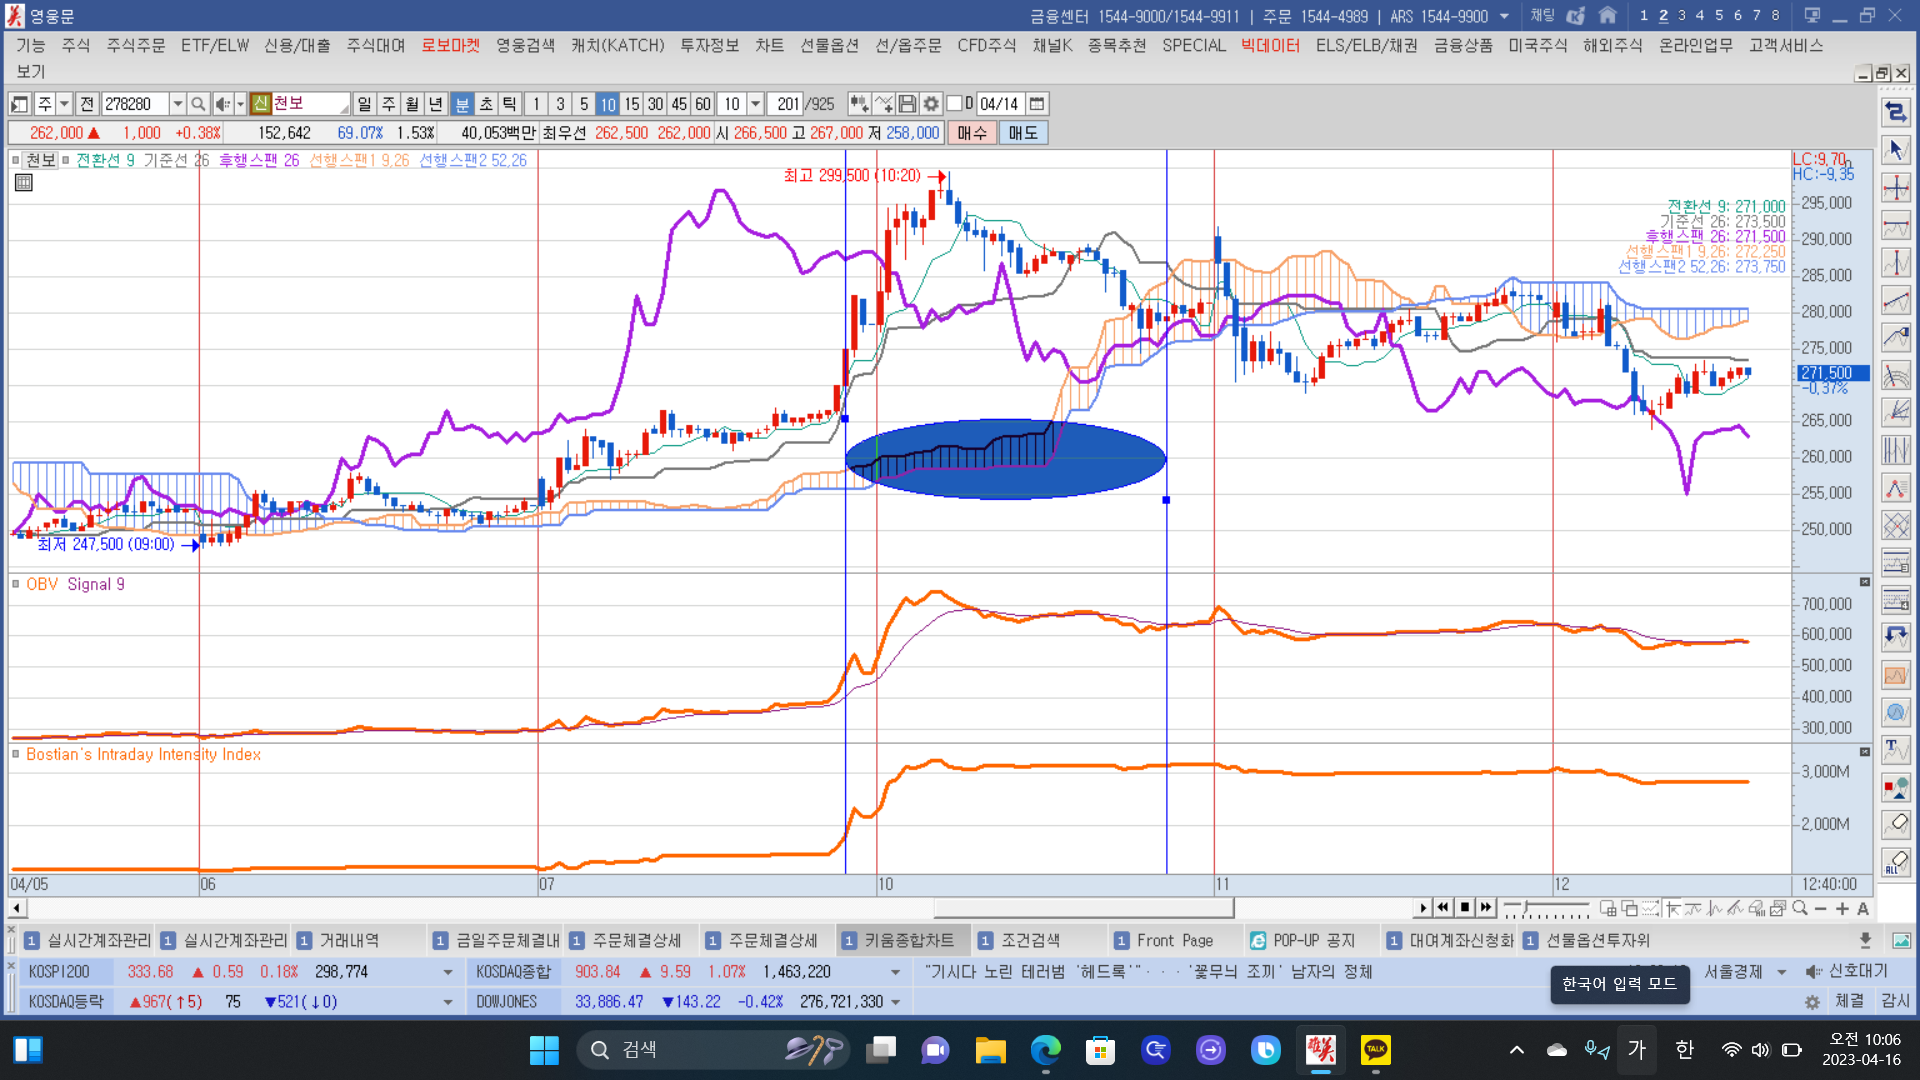Switch to the 조건검색 tab
1920x1080 pixels.
[x=1030, y=940]
